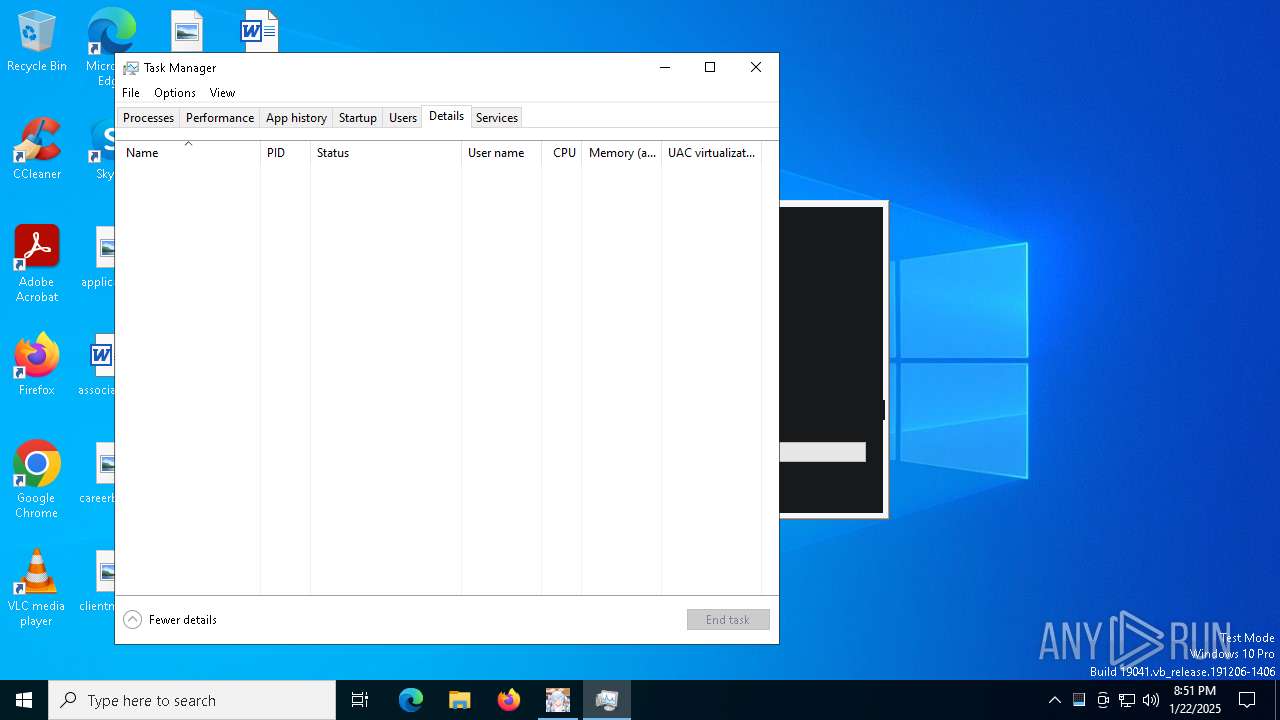The width and height of the screenshot is (1280, 720).
Task: Click the Task Manager title bar icon
Action: coord(131,68)
